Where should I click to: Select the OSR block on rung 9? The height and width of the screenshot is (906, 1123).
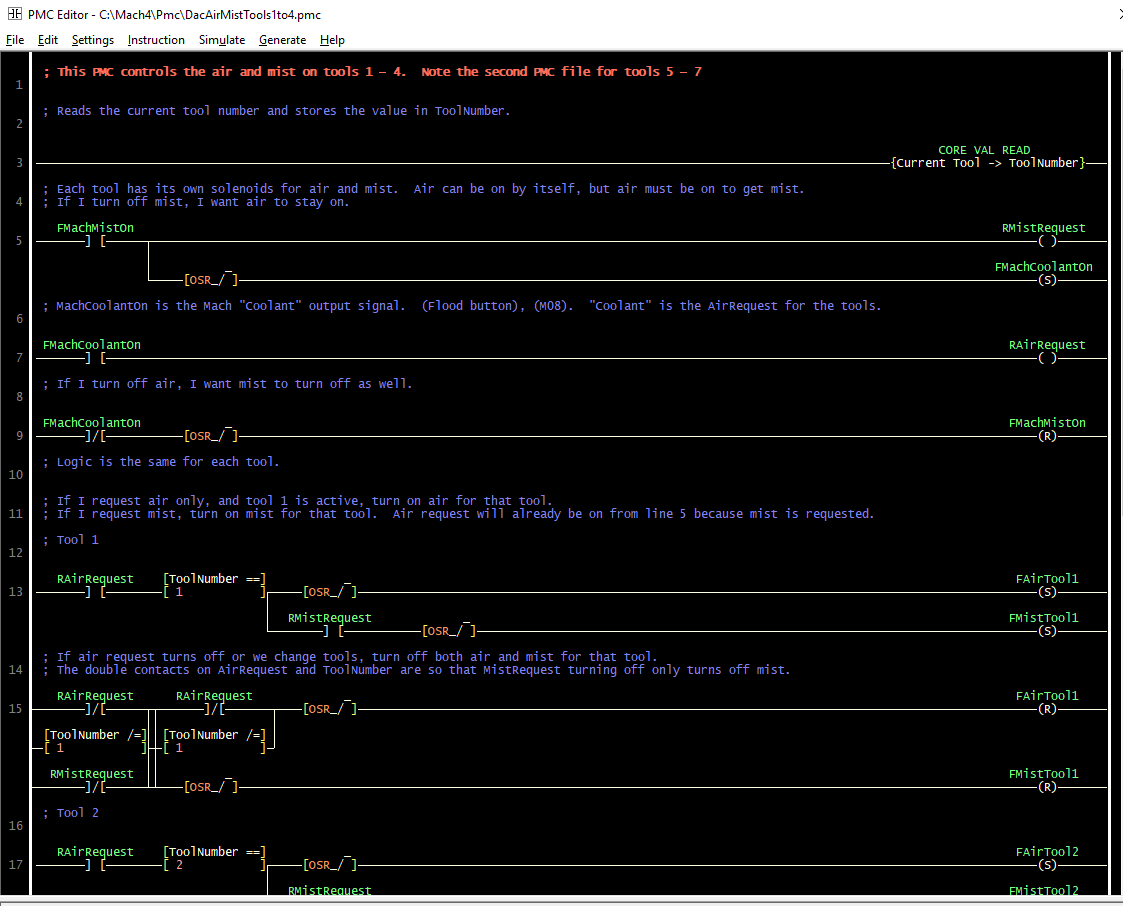tap(211, 436)
